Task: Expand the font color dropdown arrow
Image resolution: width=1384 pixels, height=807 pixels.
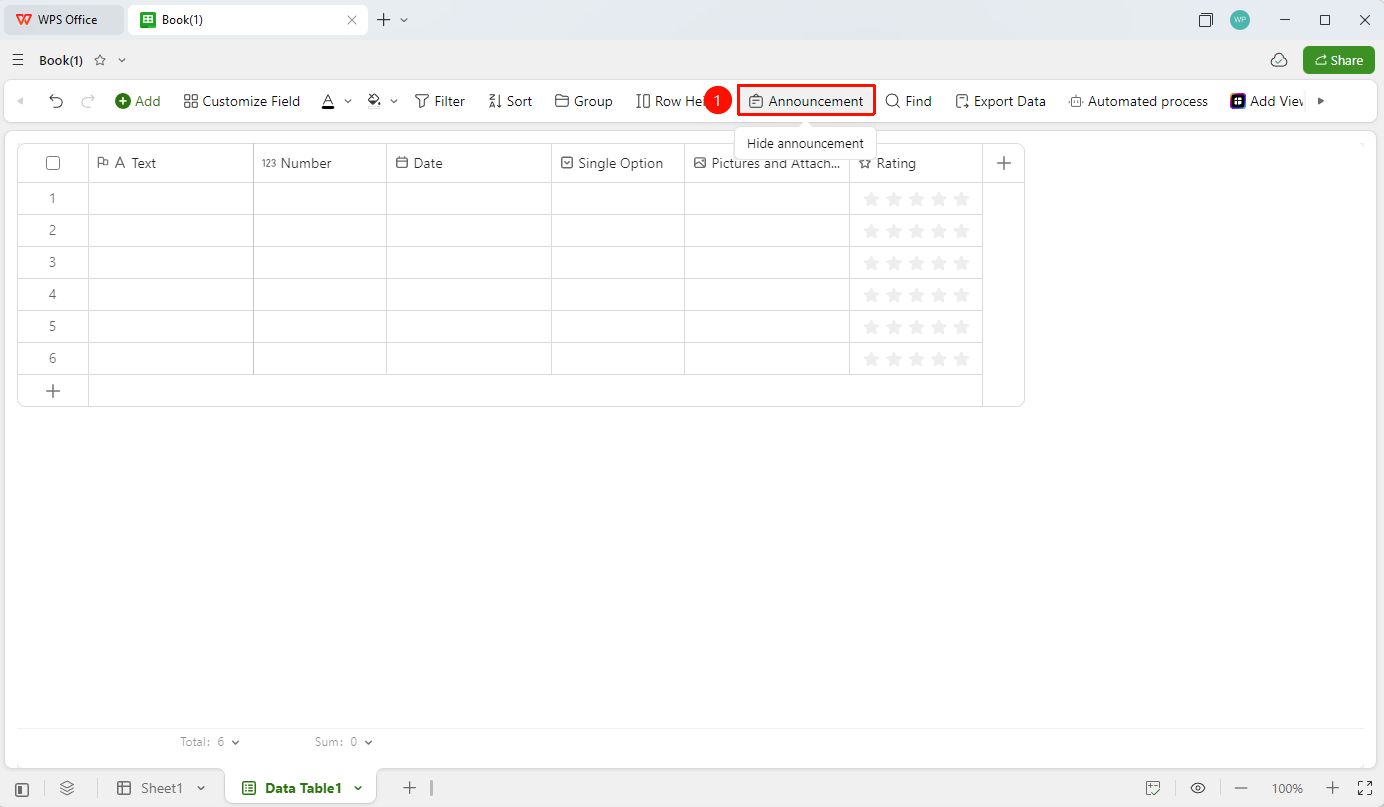Action: 348,101
